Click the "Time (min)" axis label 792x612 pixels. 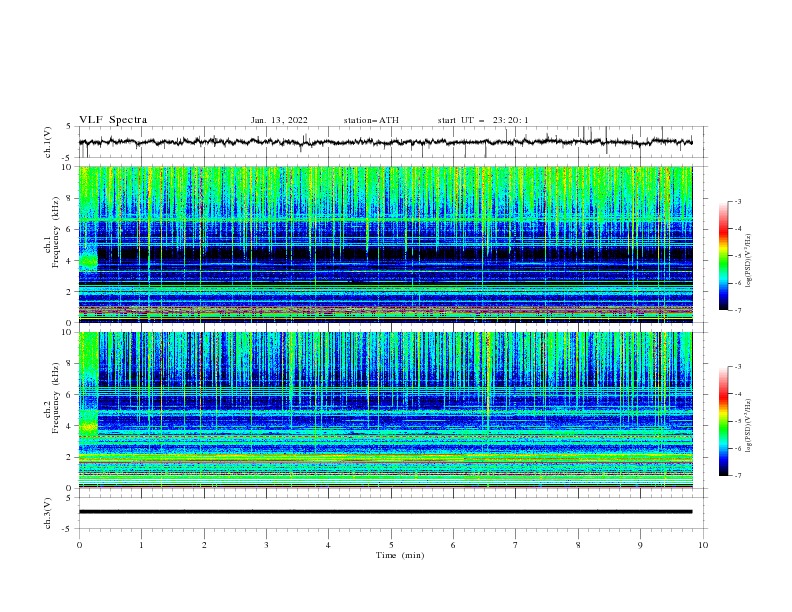pyautogui.click(x=400, y=555)
